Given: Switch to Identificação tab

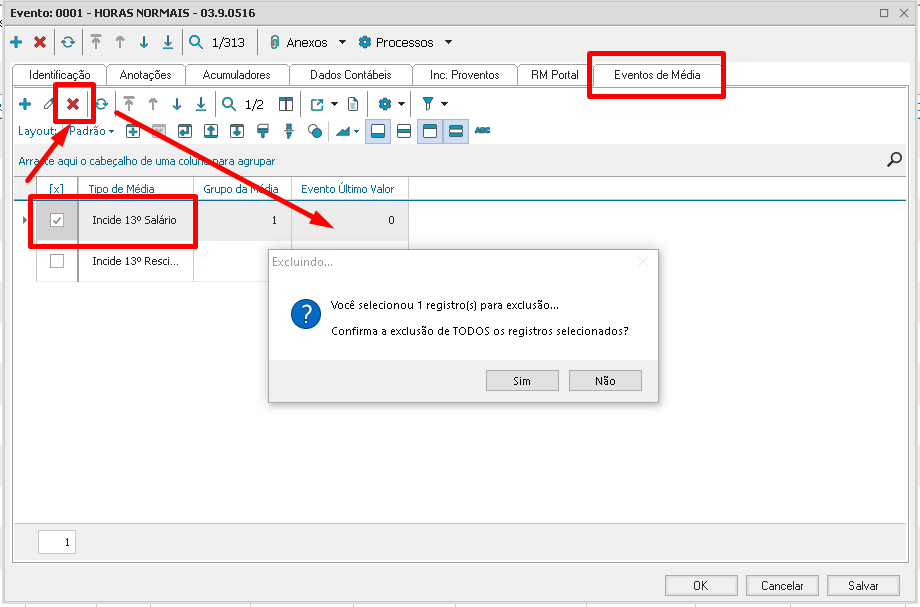Looking at the screenshot, I should 59,75.
